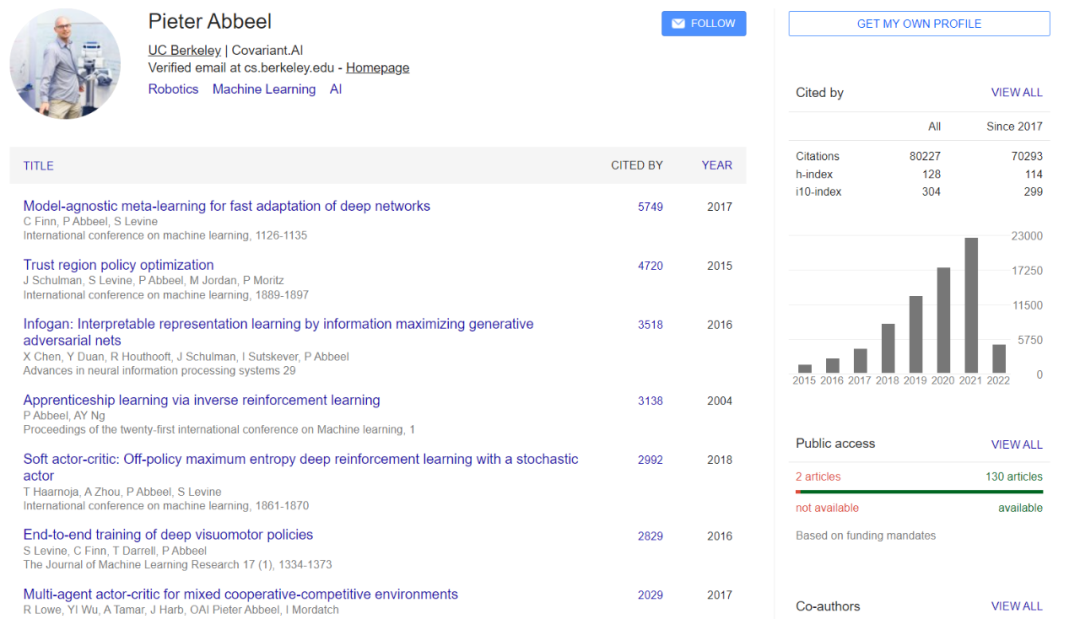Click Get My Own Profile button
The image size is (1080, 619).
tap(919, 24)
